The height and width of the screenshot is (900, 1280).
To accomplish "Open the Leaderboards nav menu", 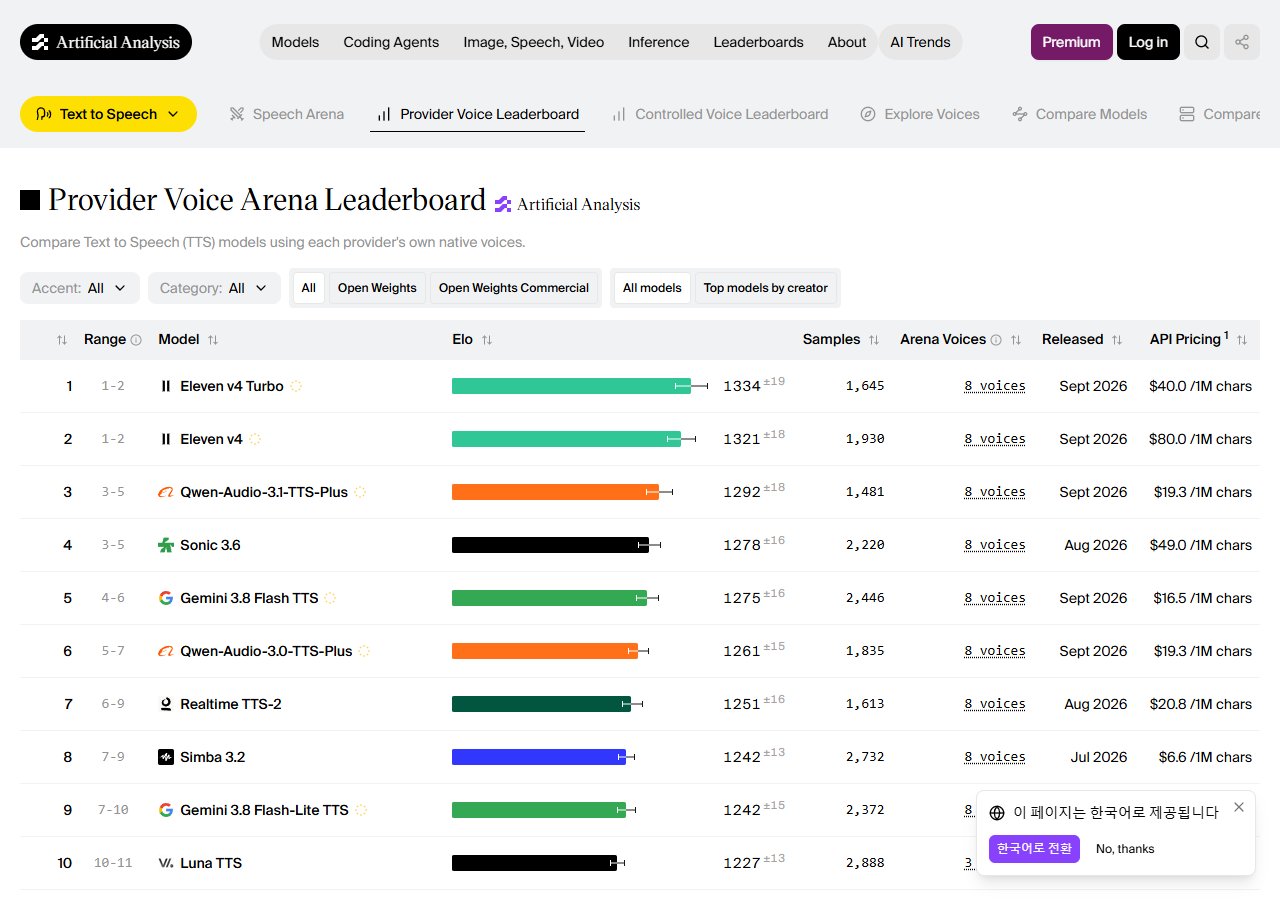I will [x=758, y=42].
